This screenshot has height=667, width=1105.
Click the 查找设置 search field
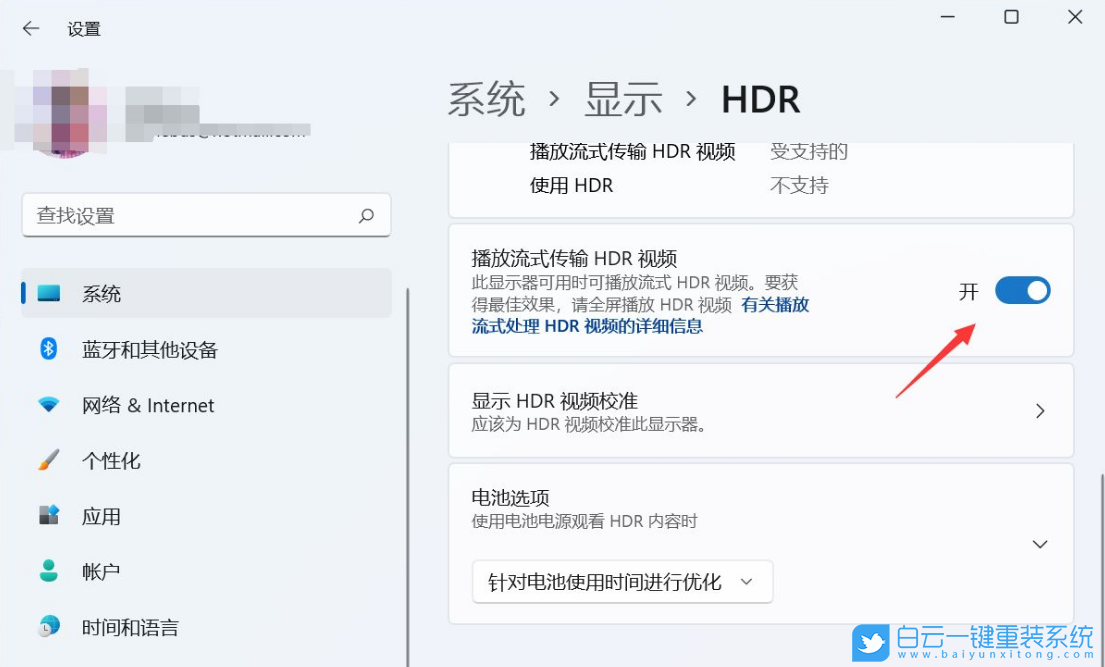point(190,215)
